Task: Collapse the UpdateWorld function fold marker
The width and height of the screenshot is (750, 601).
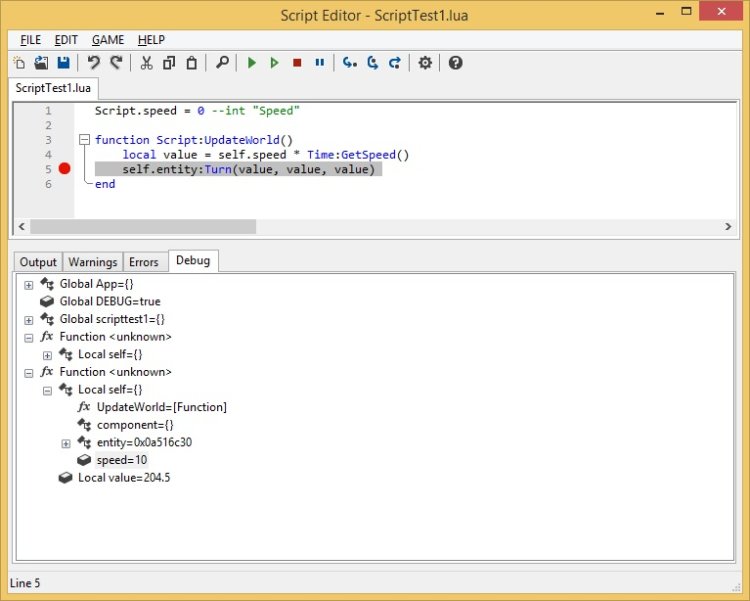Action: tap(84, 140)
